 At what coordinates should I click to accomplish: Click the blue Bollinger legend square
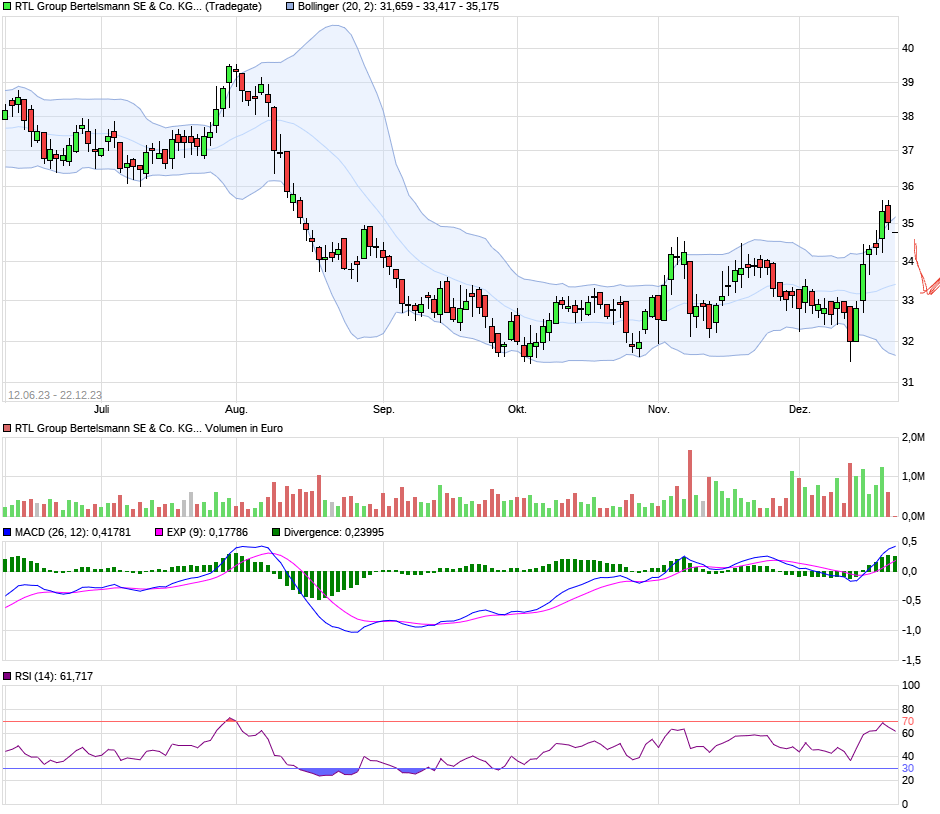point(291,7)
